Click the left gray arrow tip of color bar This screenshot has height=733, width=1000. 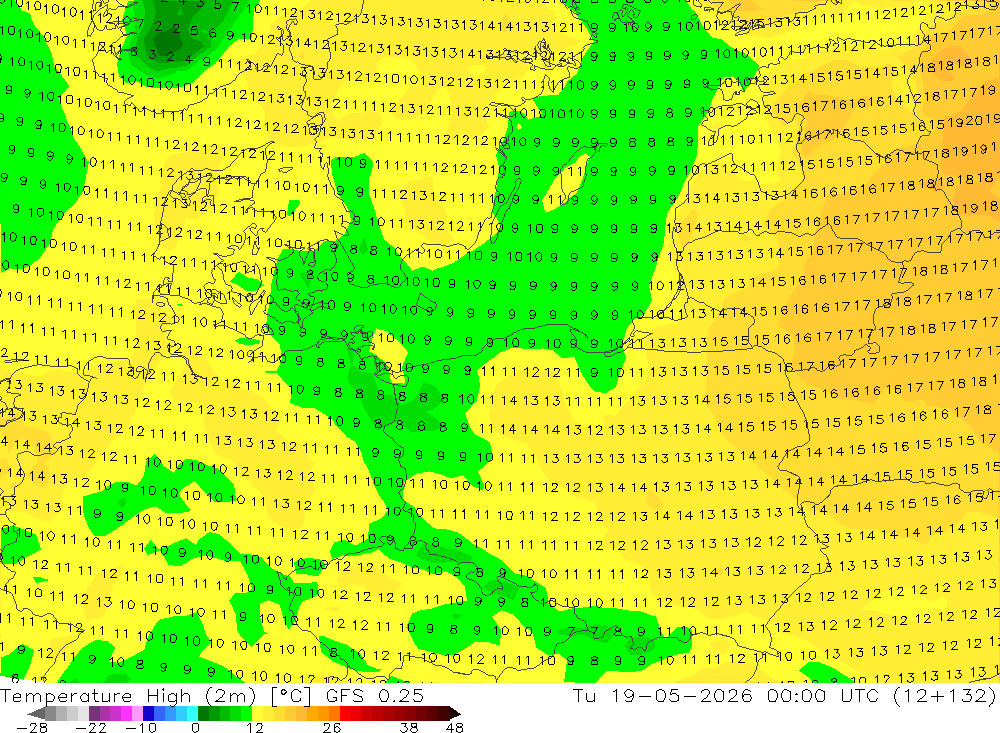pyautogui.click(x=35, y=713)
